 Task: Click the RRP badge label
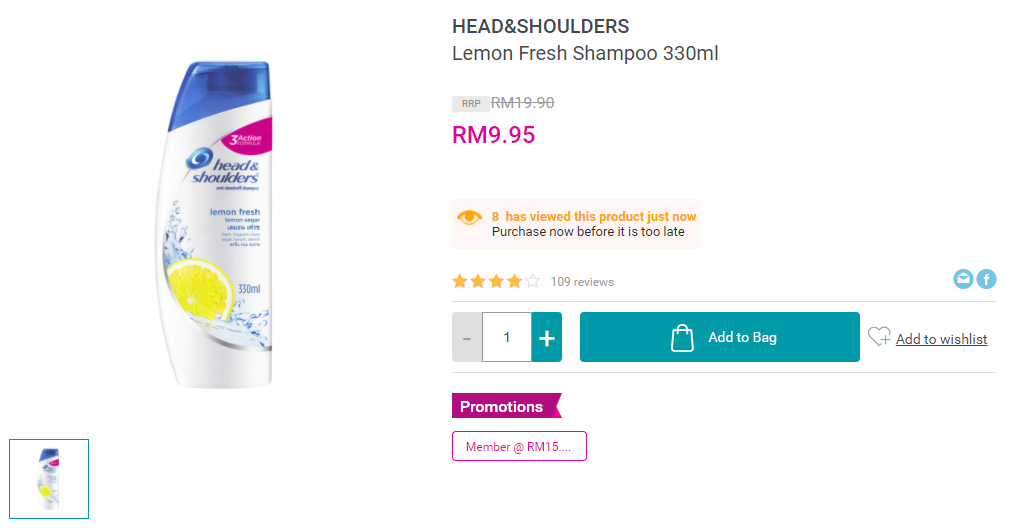(471, 104)
